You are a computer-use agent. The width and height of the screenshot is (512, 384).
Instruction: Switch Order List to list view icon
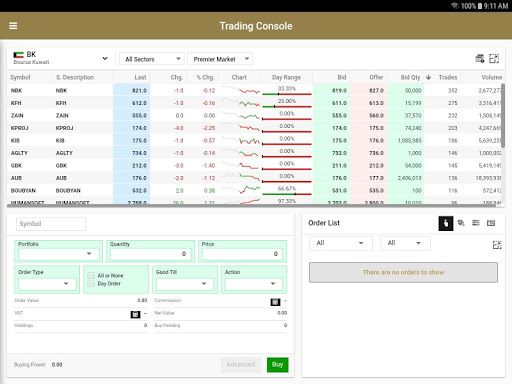(476, 223)
